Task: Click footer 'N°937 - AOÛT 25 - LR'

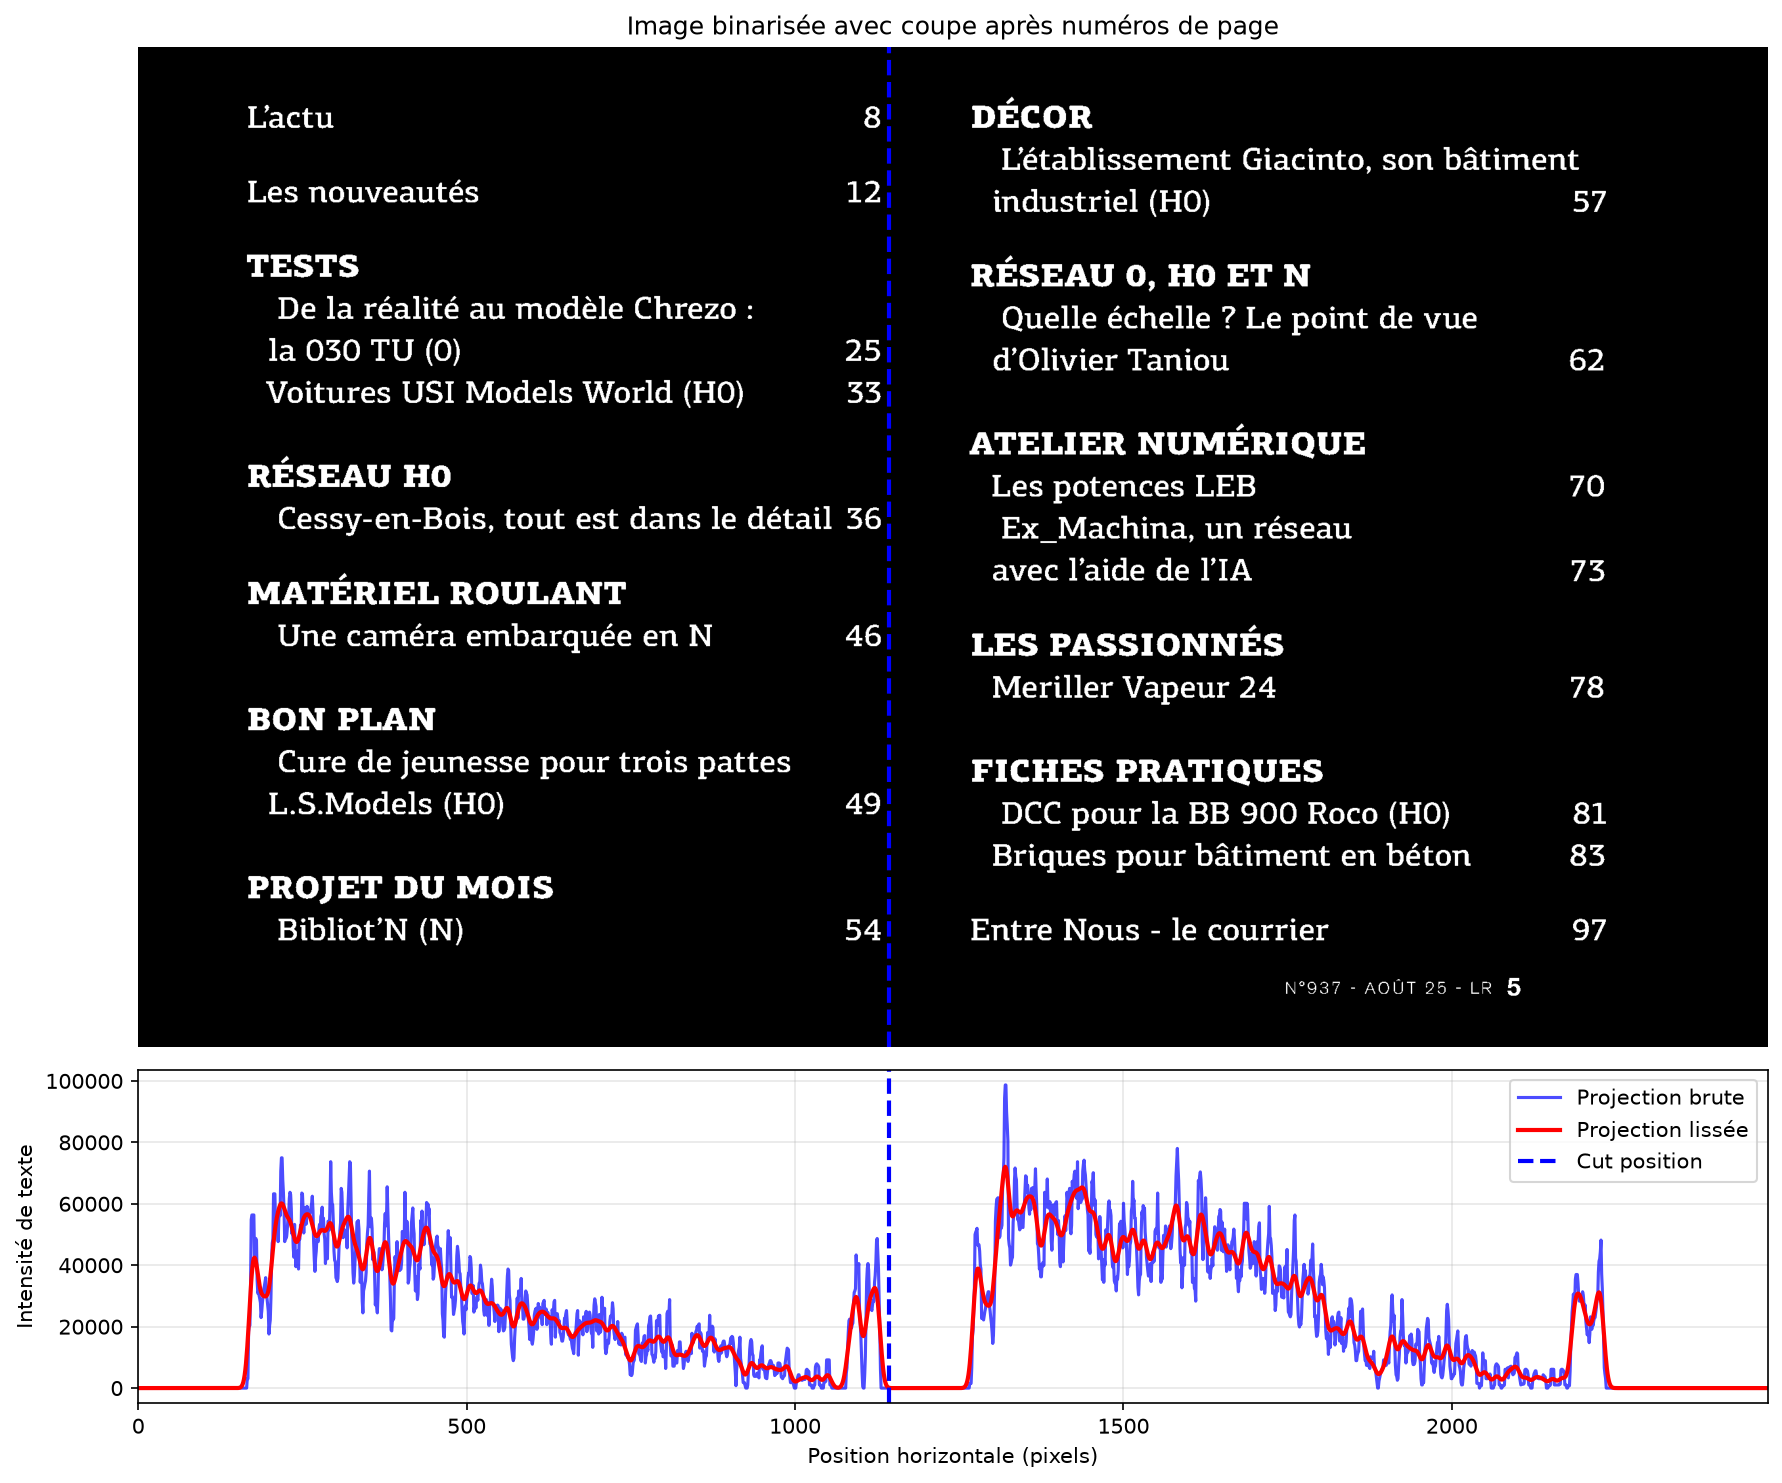Action: point(1388,988)
